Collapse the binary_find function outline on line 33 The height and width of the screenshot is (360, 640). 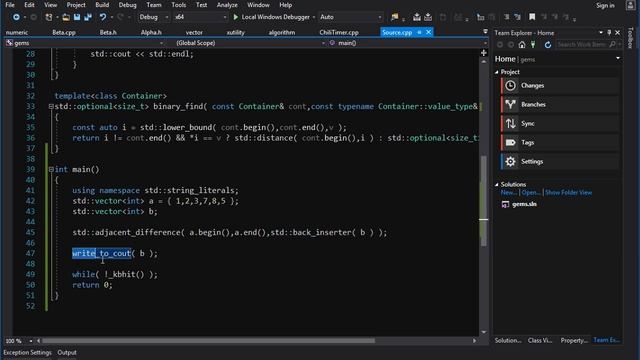51,107
